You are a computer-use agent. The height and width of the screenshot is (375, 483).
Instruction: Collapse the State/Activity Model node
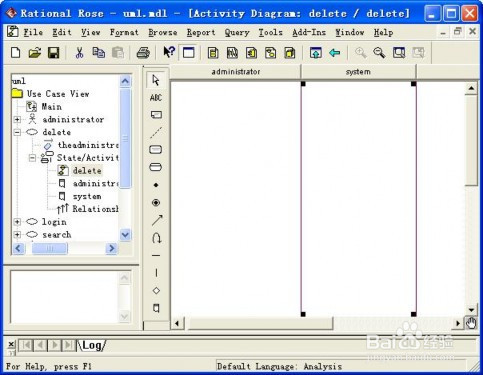tap(32, 158)
